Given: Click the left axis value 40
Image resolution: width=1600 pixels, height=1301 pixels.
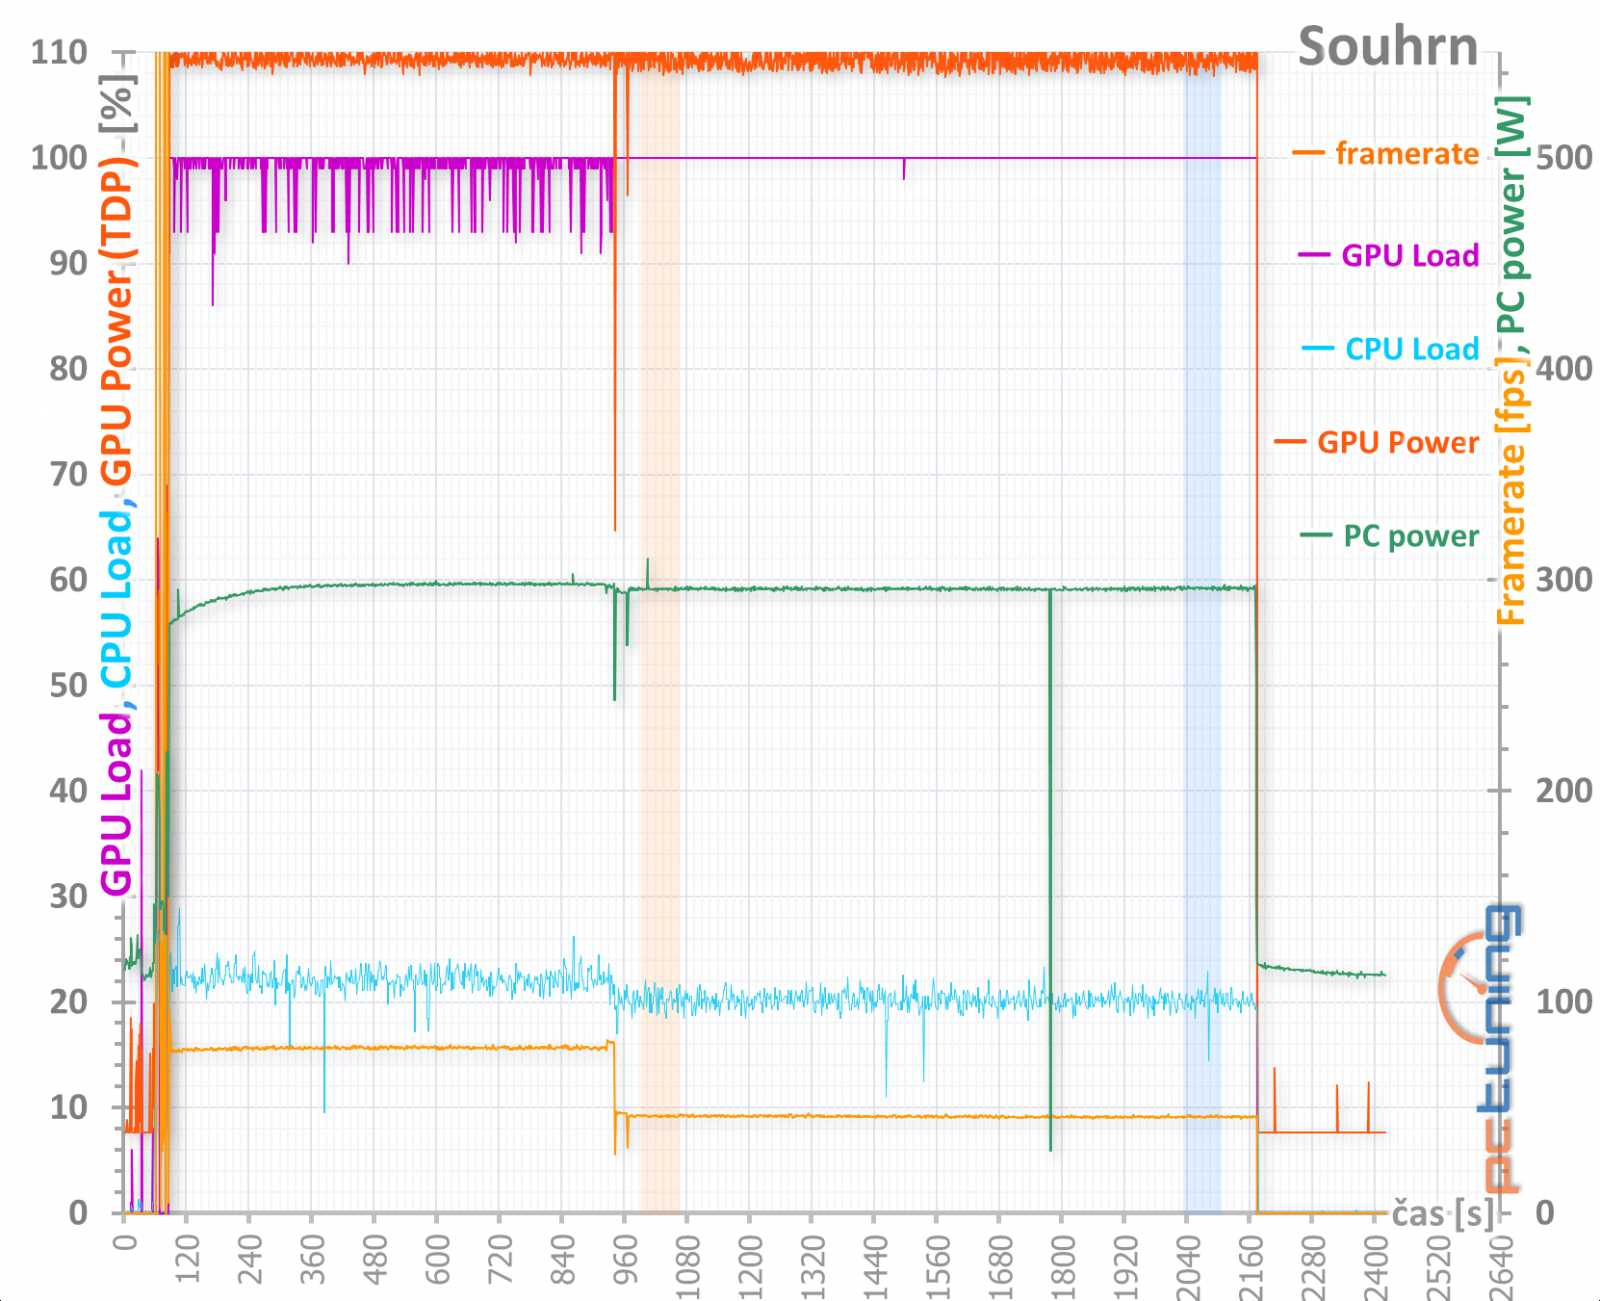Looking at the screenshot, I should click(x=69, y=791).
